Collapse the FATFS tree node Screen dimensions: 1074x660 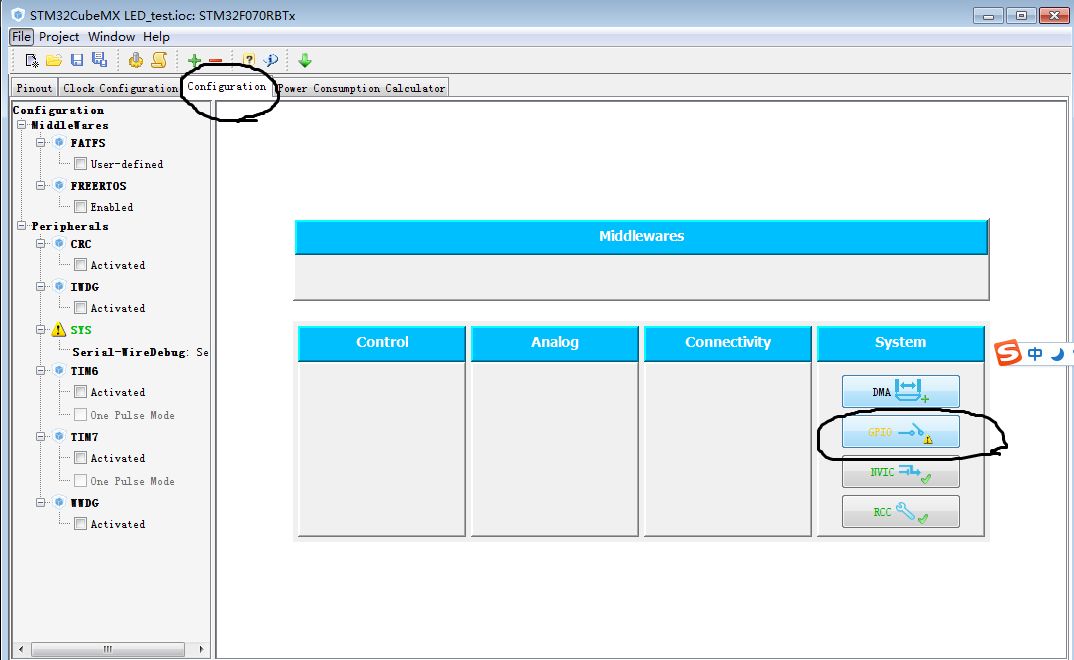pyautogui.click(x=40, y=142)
